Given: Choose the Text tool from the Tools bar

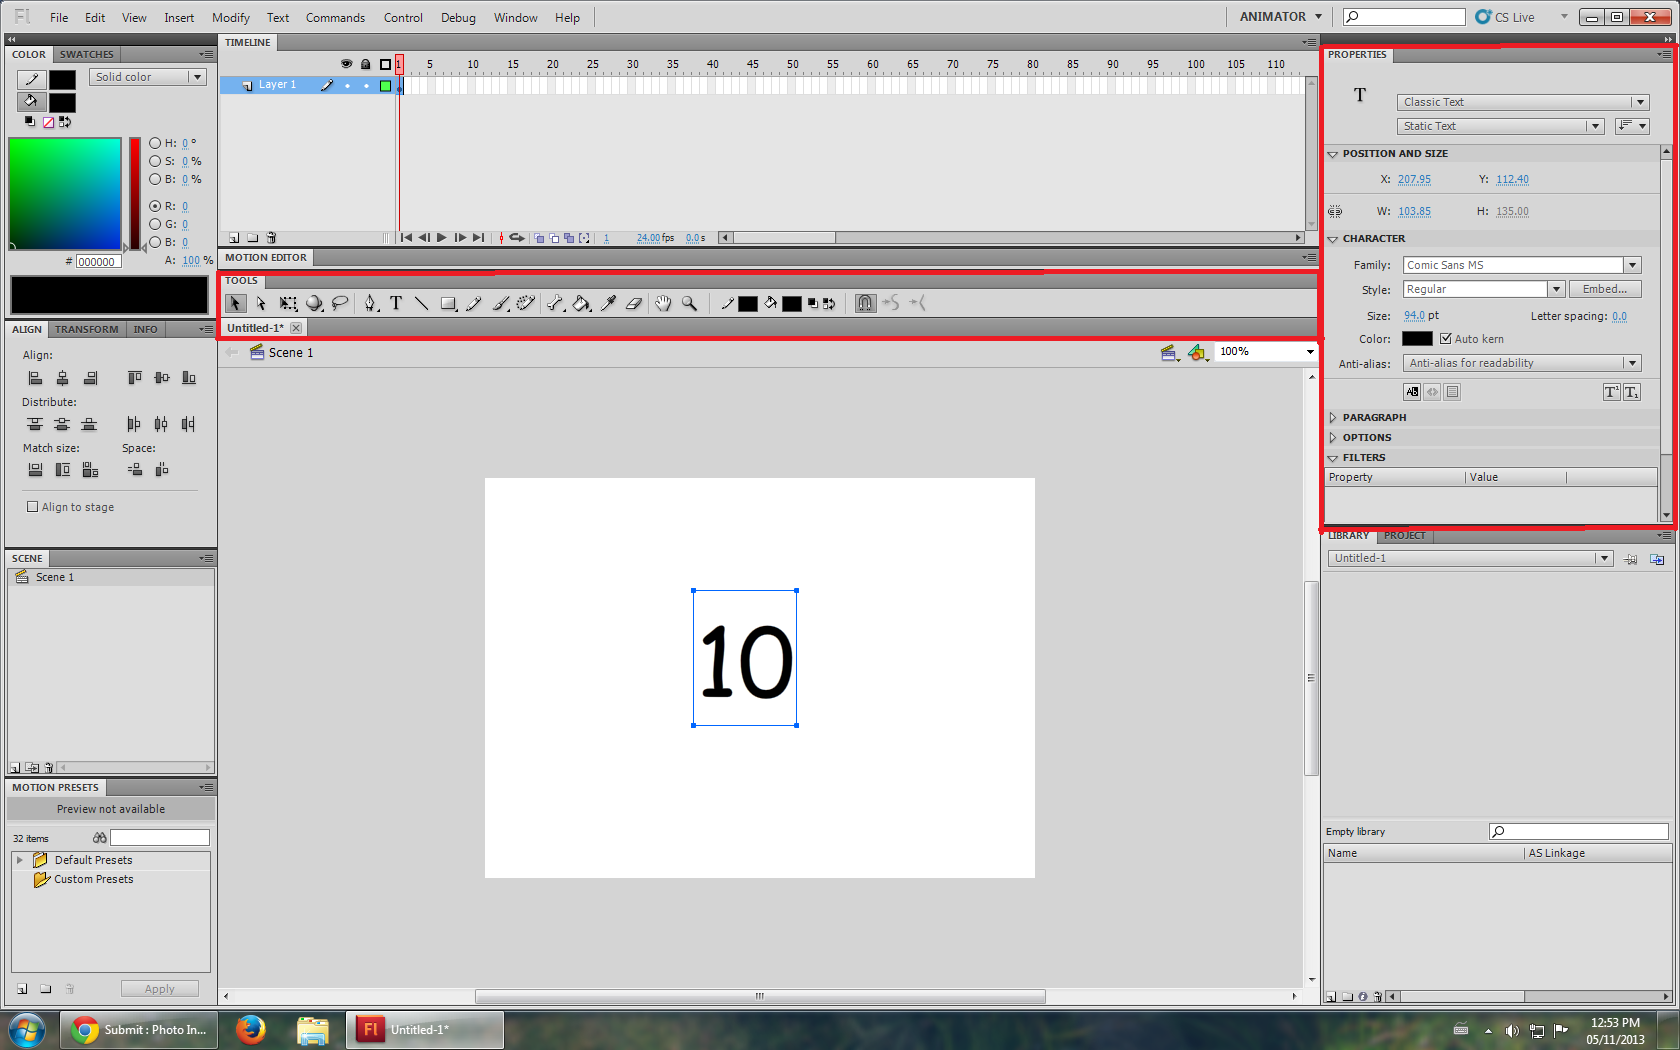Looking at the screenshot, I should point(396,303).
